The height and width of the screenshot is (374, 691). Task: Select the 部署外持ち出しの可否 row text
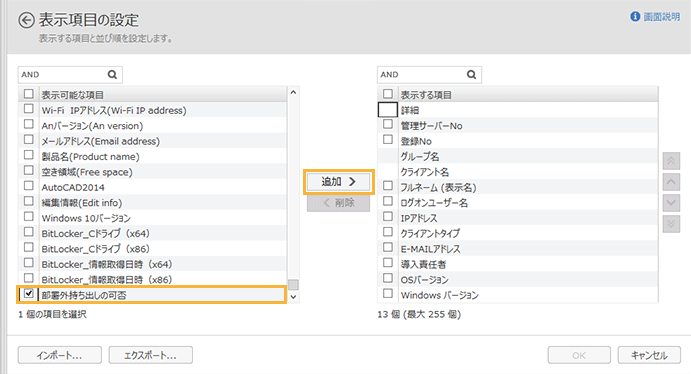coord(84,295)
